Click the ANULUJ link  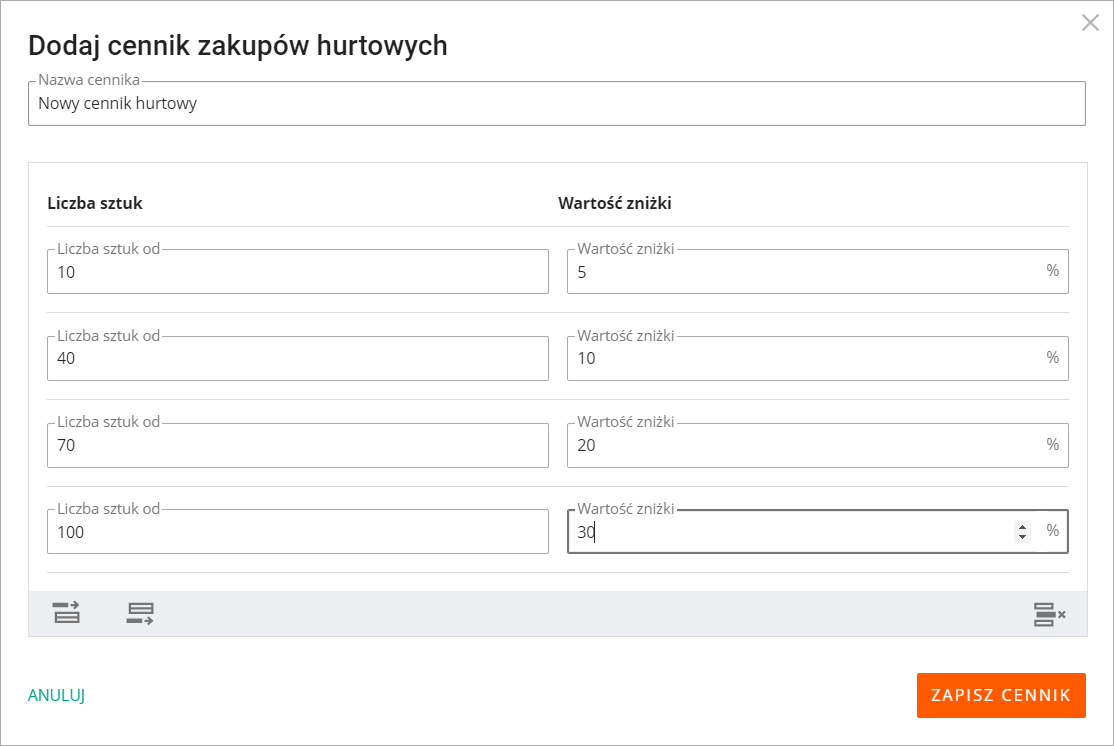pyautogui.click(x=56, y=695)
